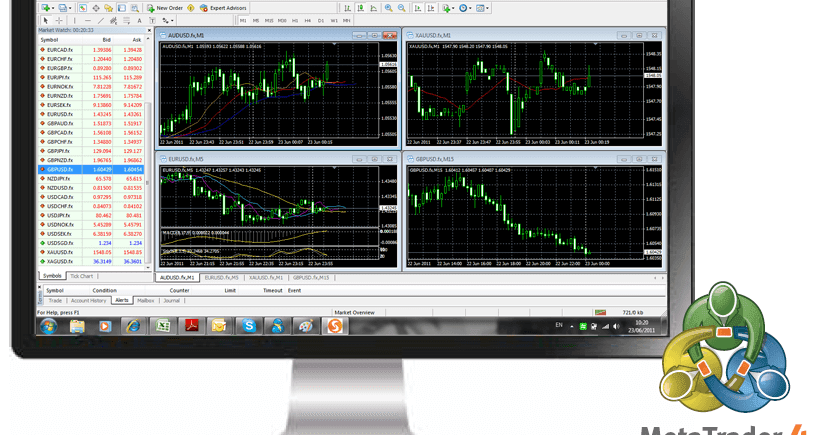
Task: Select the vertical line tool
Action: pyautogui.click(x=75, y=21)
